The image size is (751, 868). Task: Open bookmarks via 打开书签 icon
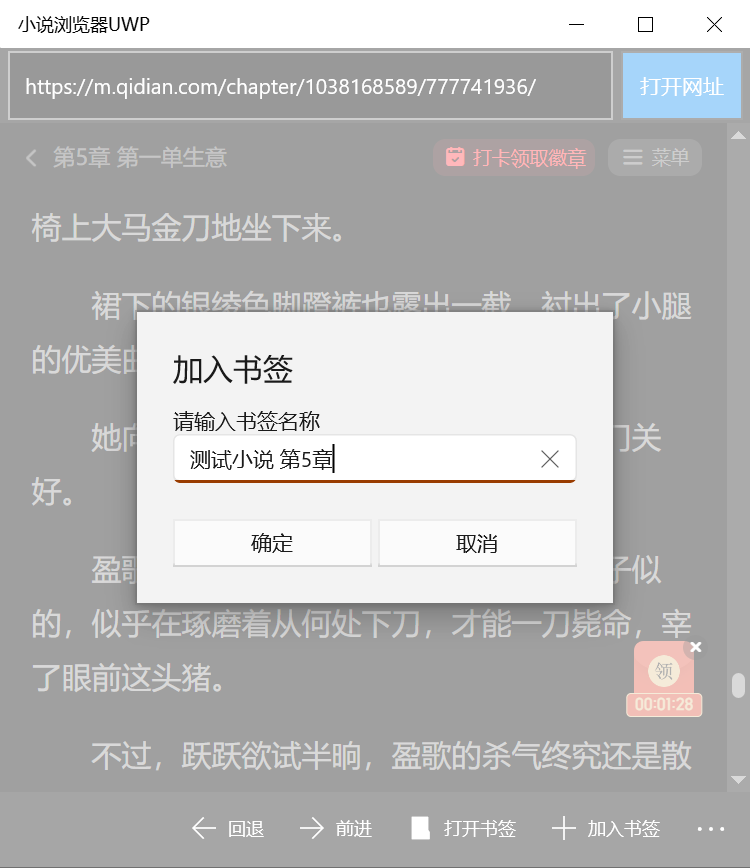tap(421, 829)
